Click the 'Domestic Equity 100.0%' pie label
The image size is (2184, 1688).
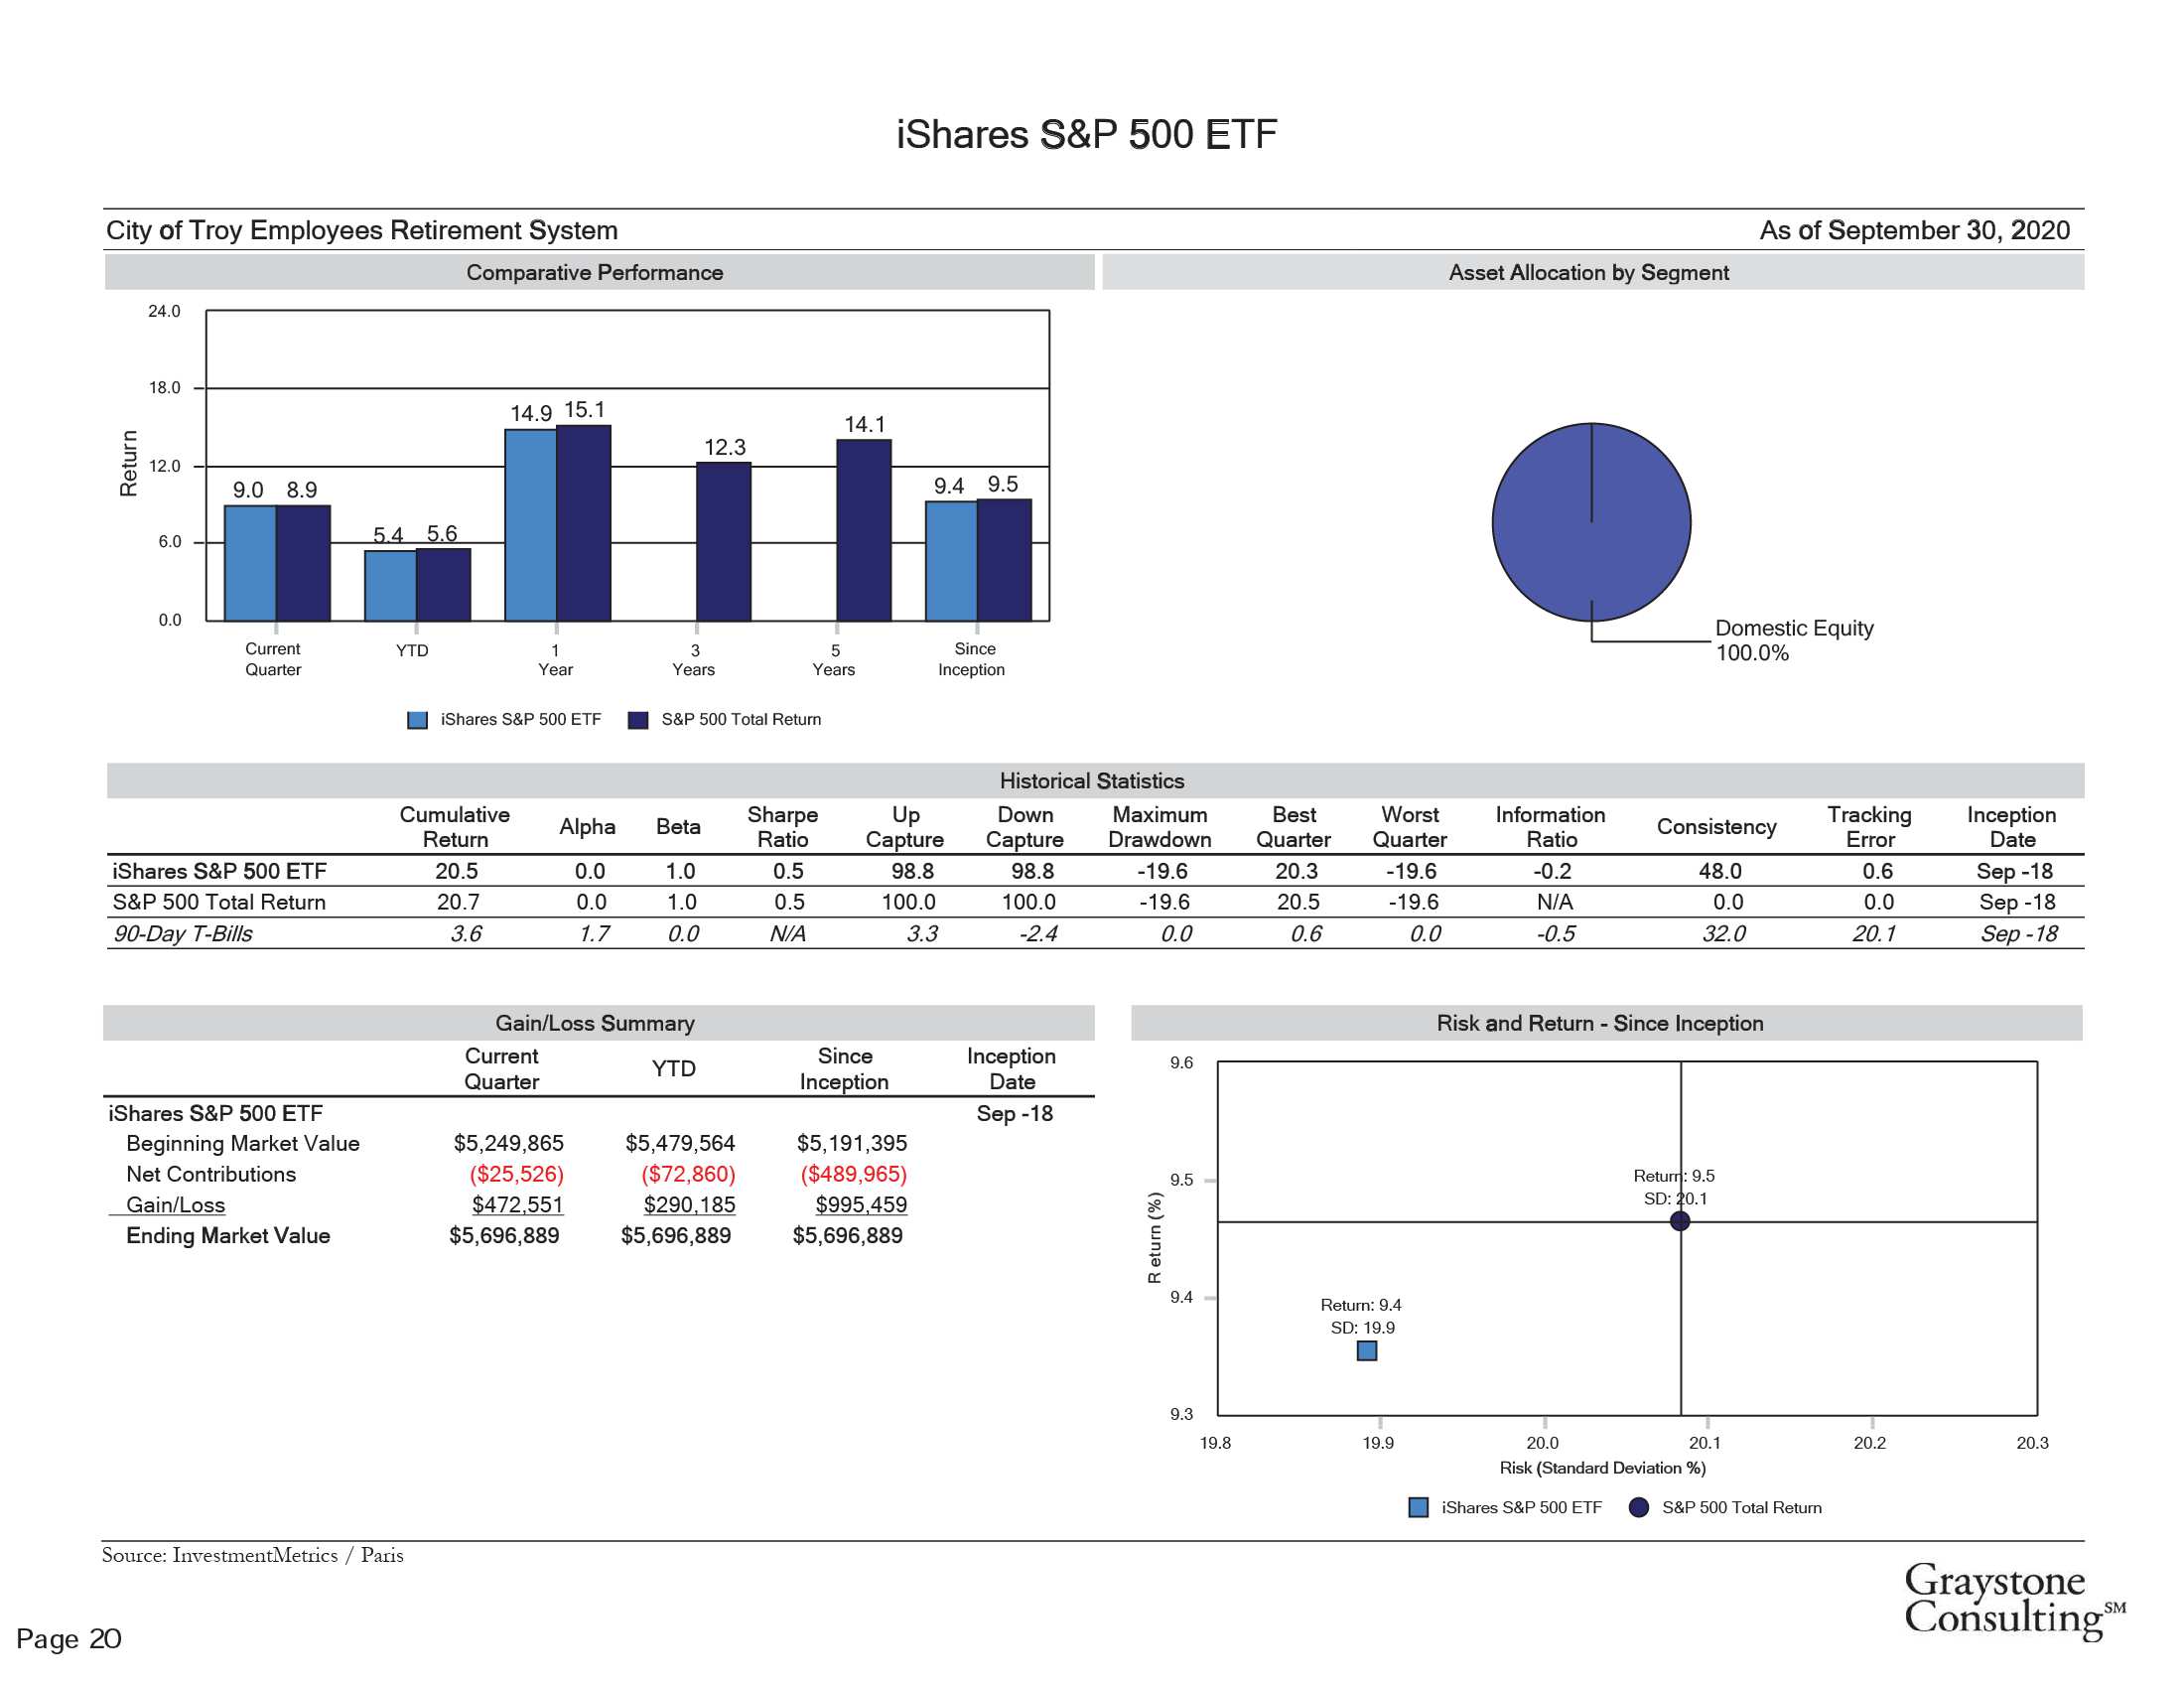(x=1794, y=640)
